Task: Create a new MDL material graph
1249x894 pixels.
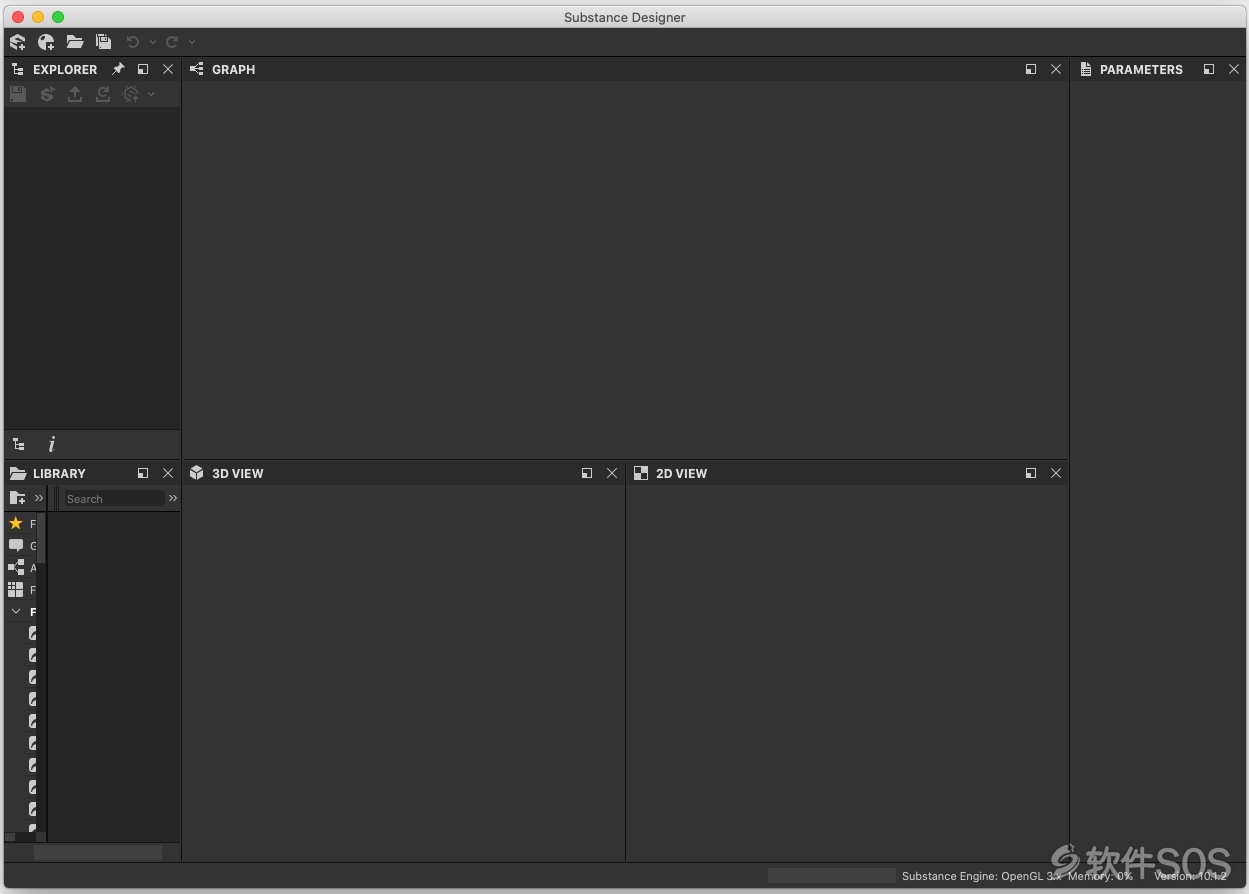Action: (46, 42)
